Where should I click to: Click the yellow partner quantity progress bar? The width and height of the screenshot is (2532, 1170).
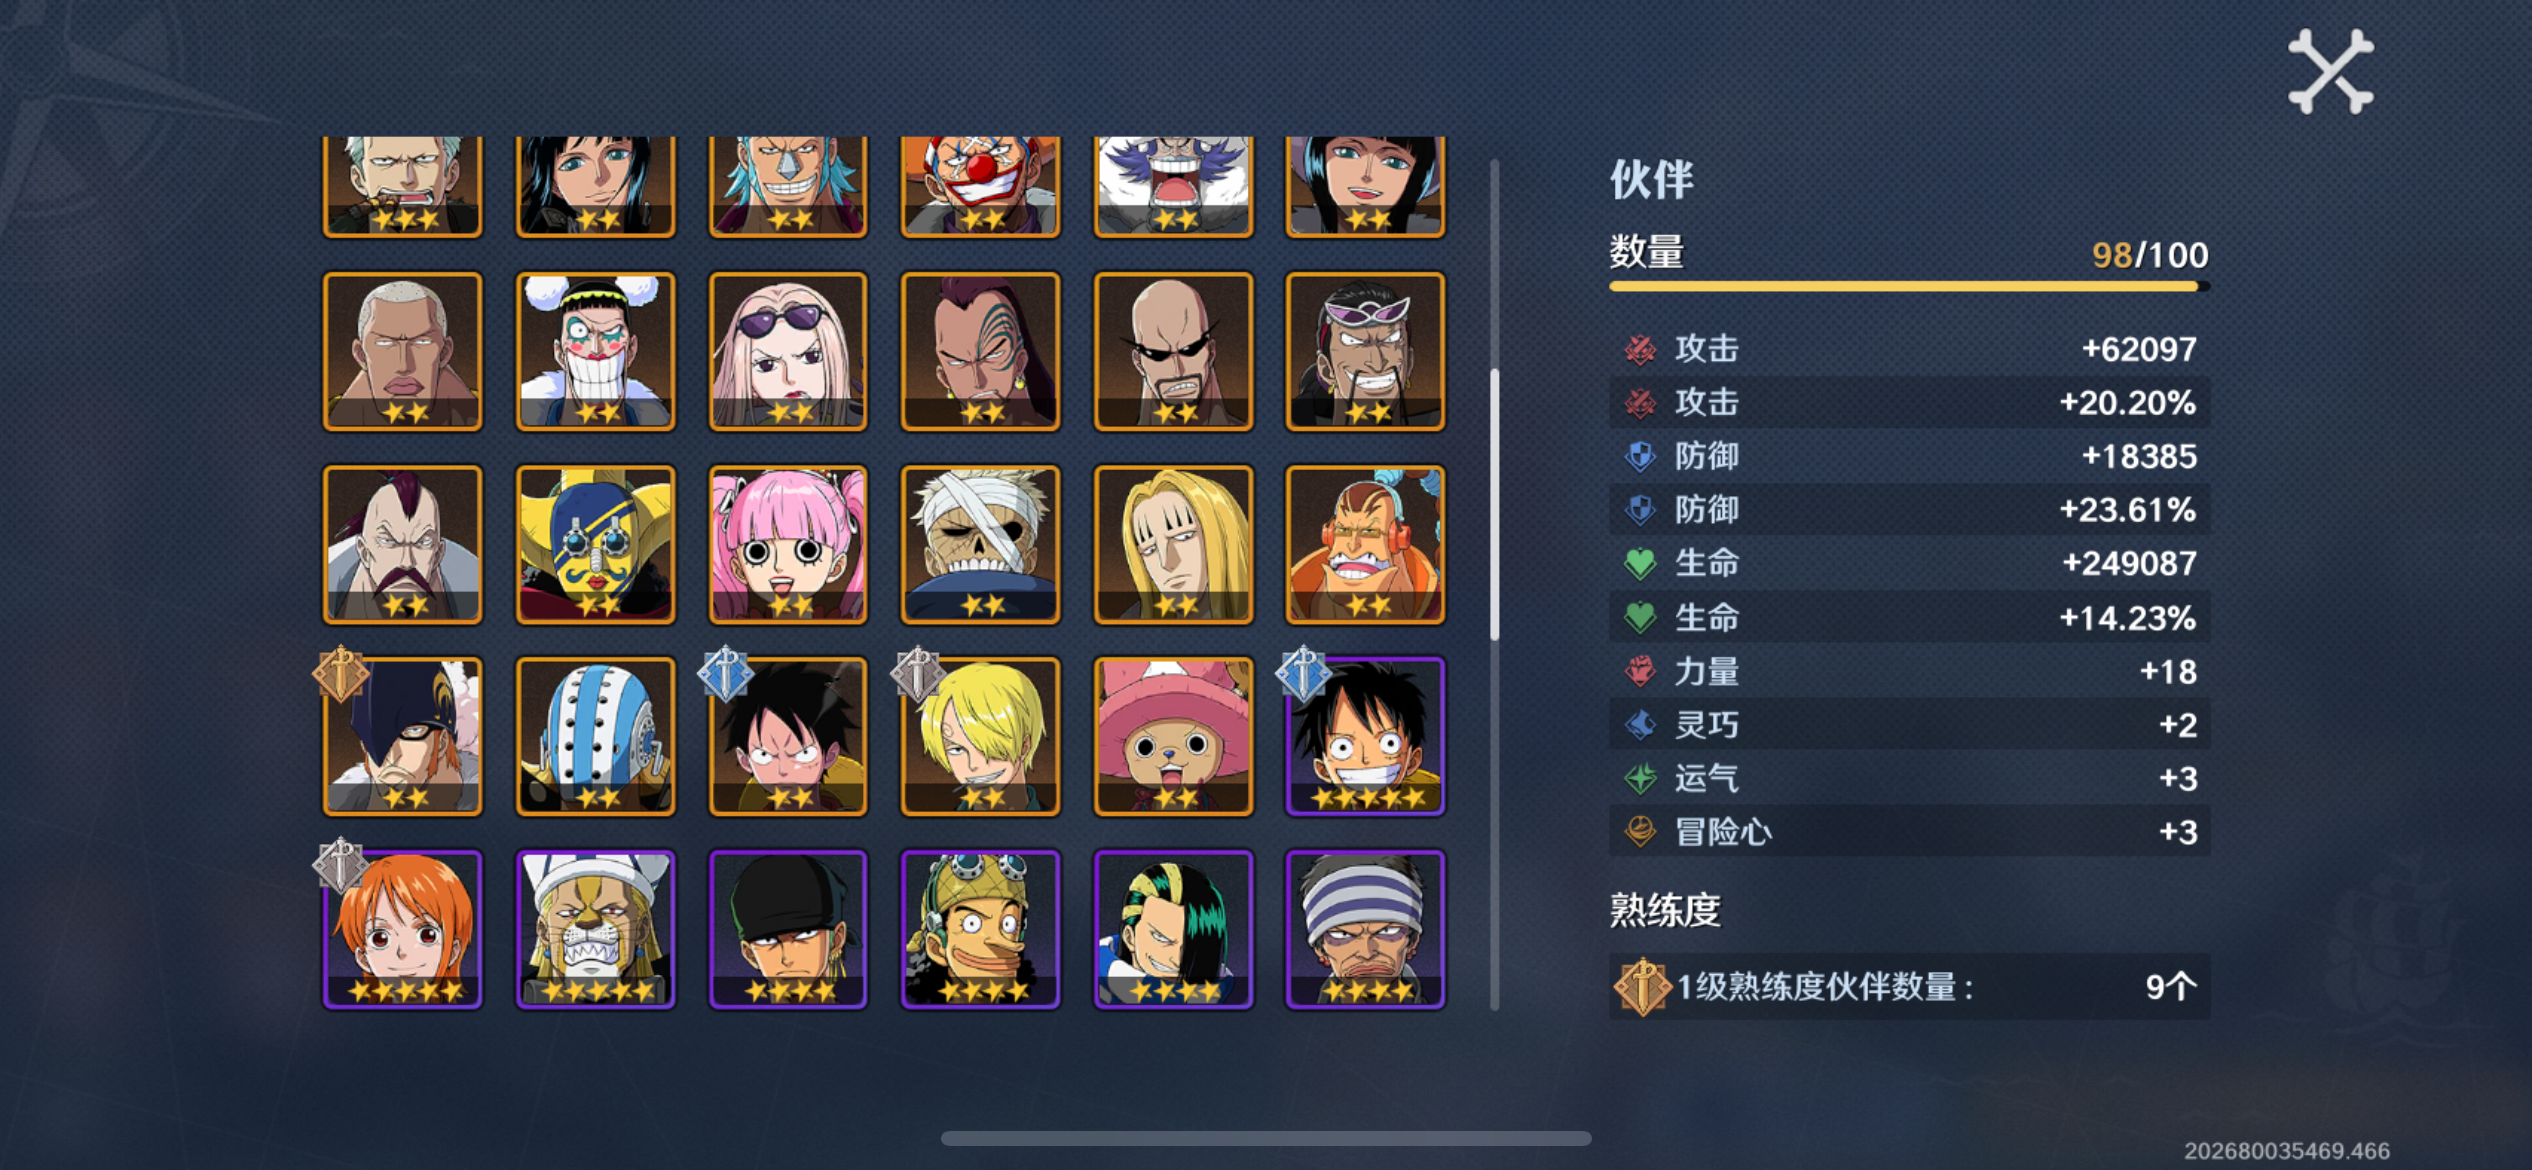[x=1909, y=287]
